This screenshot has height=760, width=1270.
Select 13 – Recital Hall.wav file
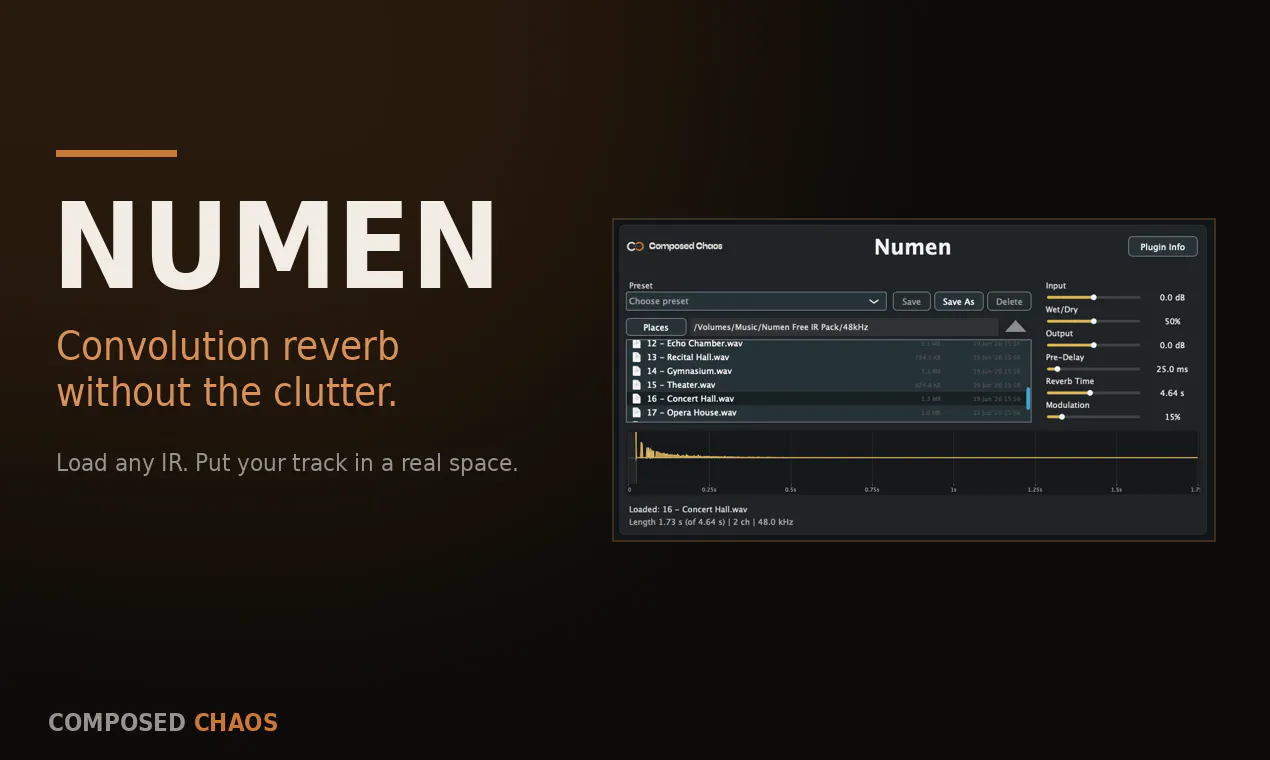tap(828, 357)
